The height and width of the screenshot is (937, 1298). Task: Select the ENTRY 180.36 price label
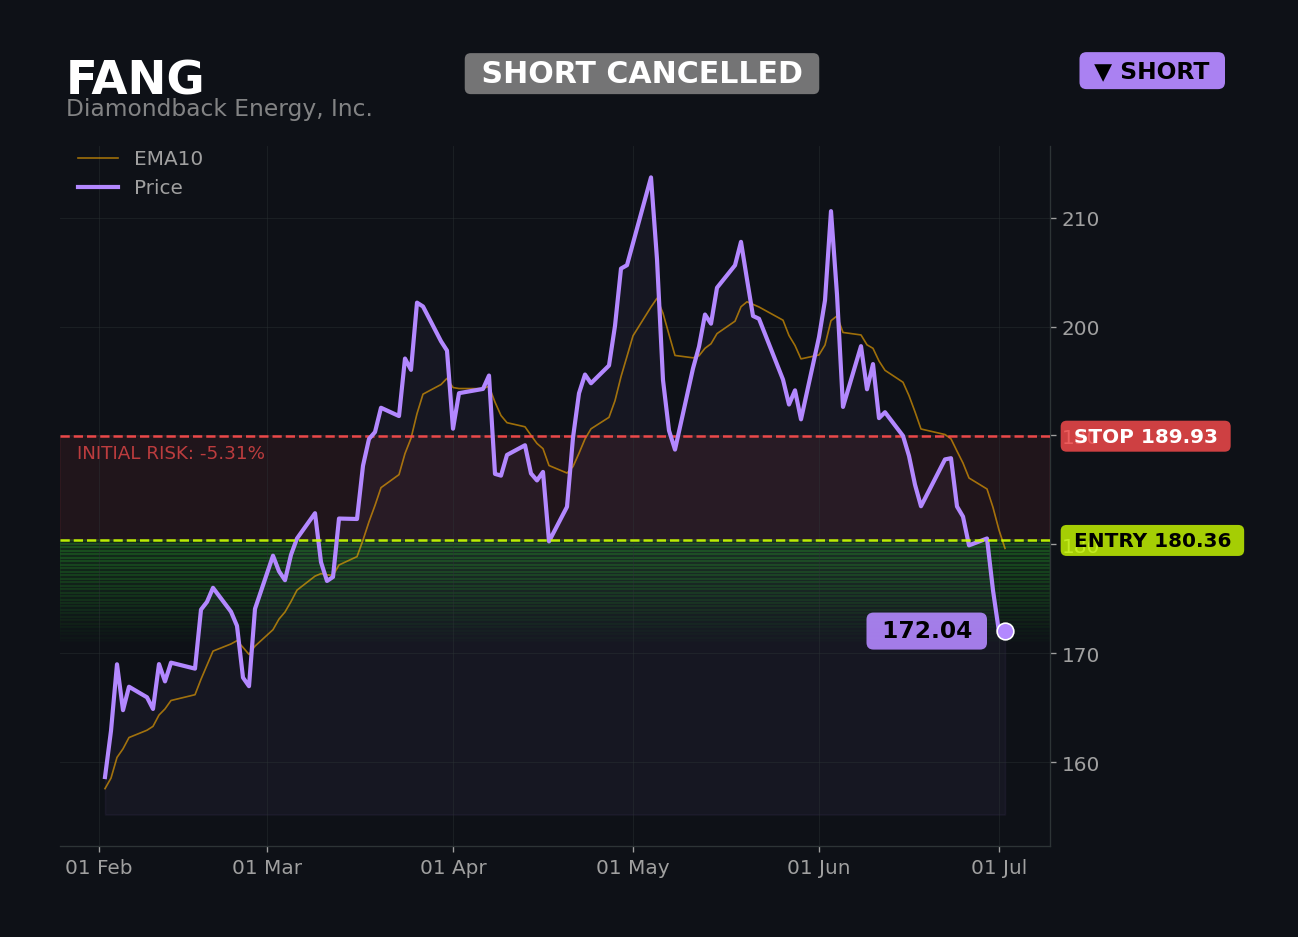pyautogui.click(x=1152, y=541)
